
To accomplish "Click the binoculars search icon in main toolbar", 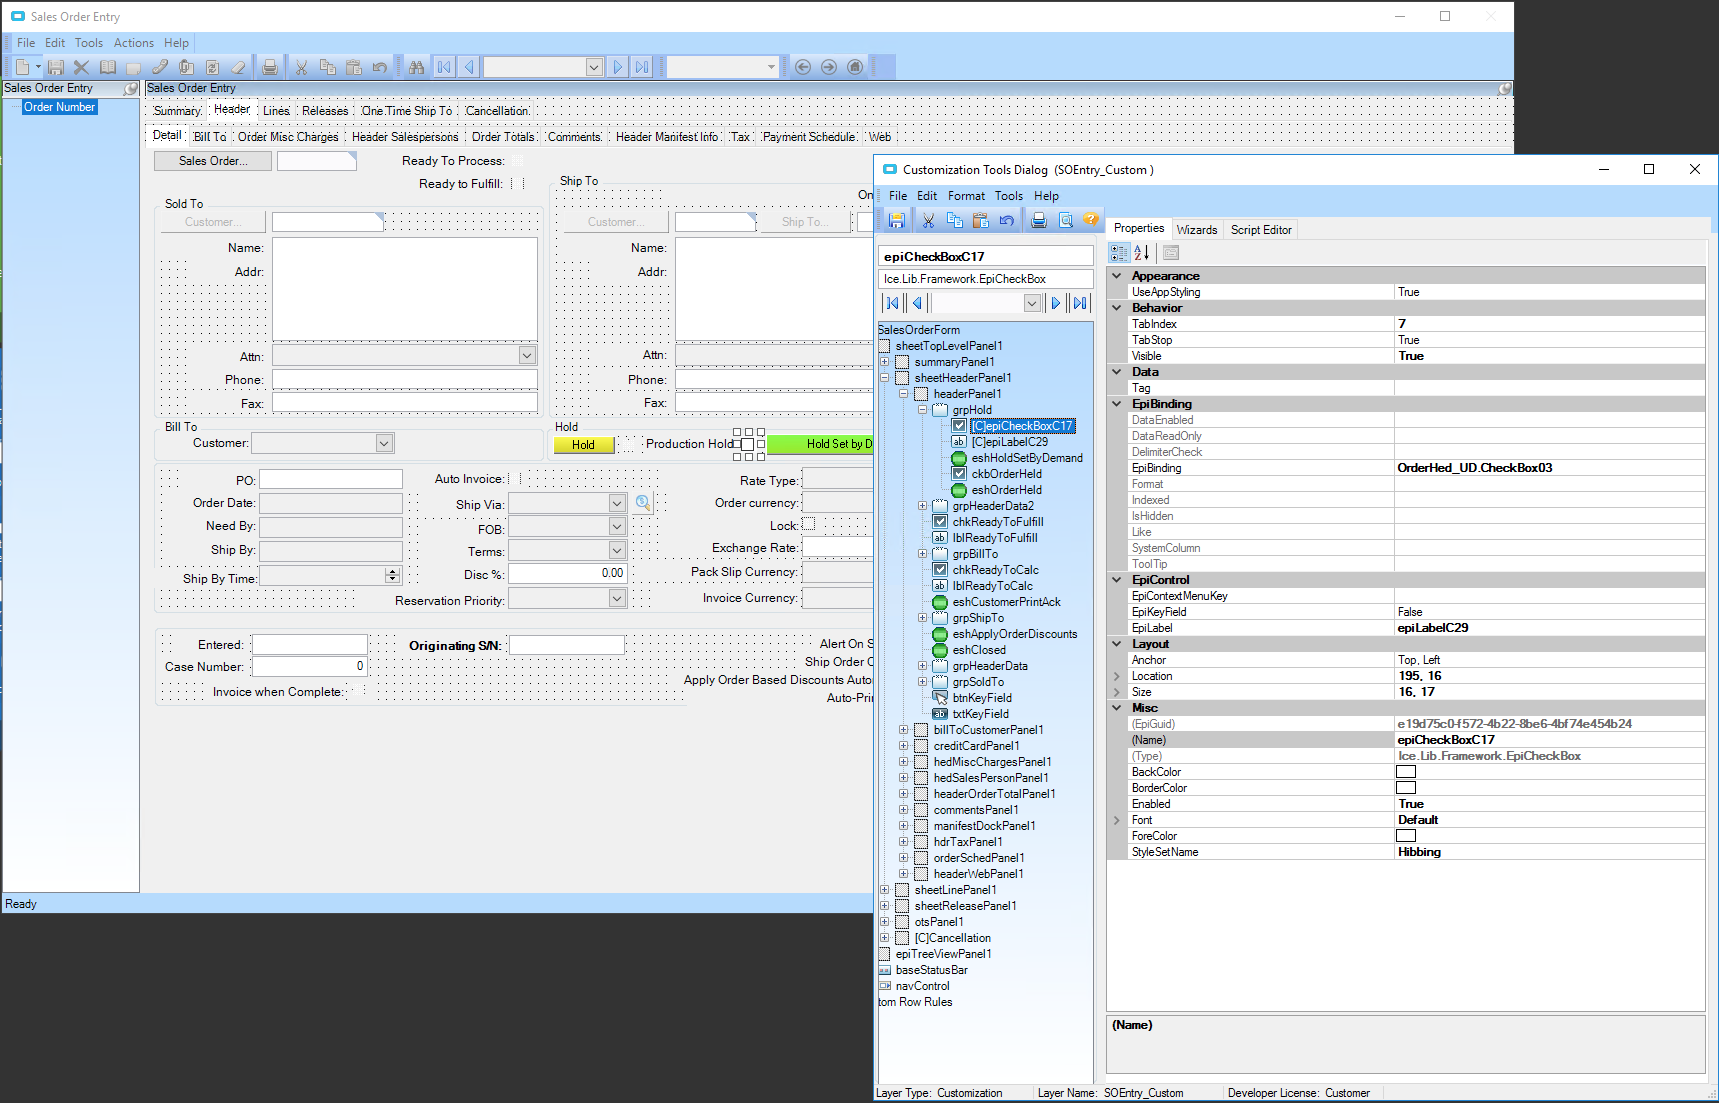I will click(x=416, y=67).
